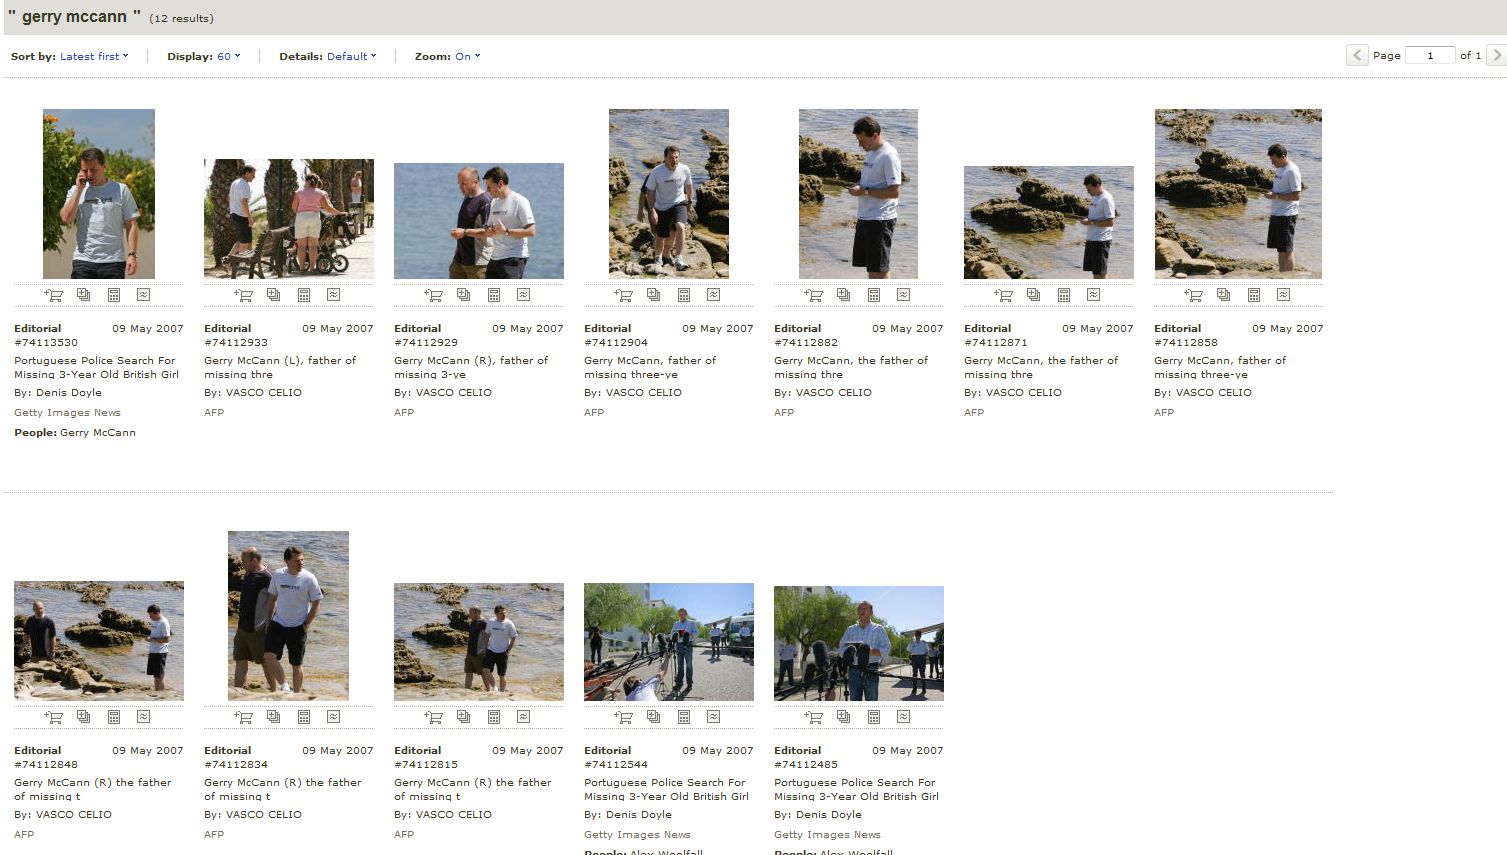This screenshot has height=855, width=1507.
Task: Add image #74112834 to lightbox
Action: [x=274, y=717]
